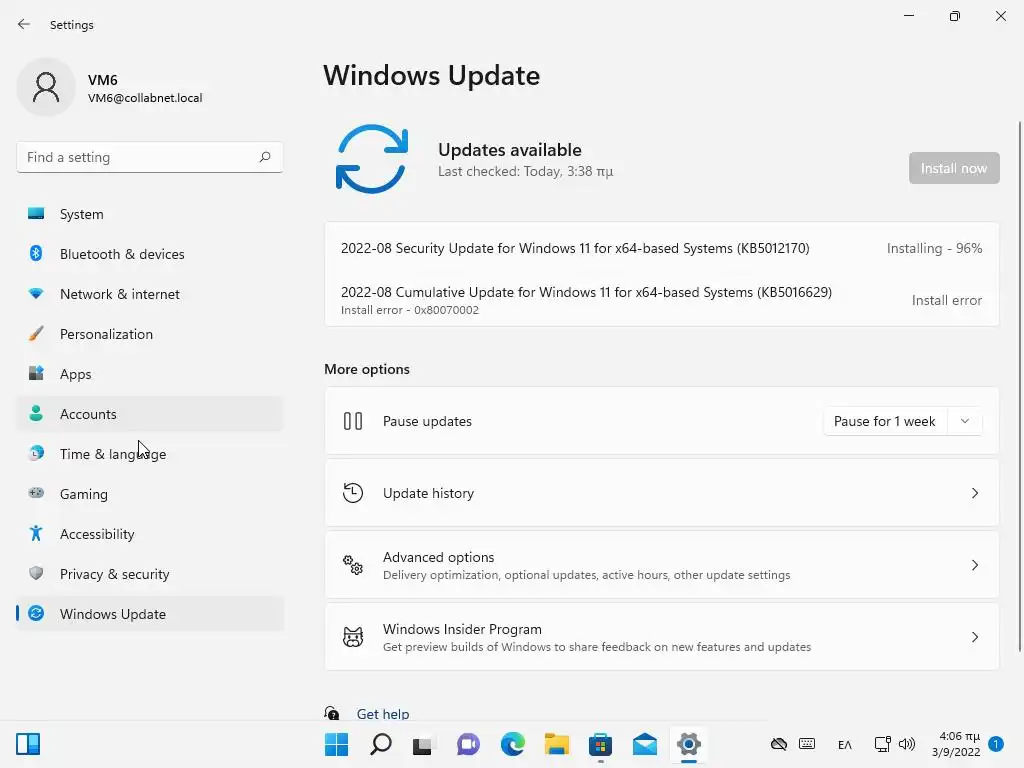Click the VM6 user avatar icon
The image size is (1024, 768).
[x=46, y=87]
